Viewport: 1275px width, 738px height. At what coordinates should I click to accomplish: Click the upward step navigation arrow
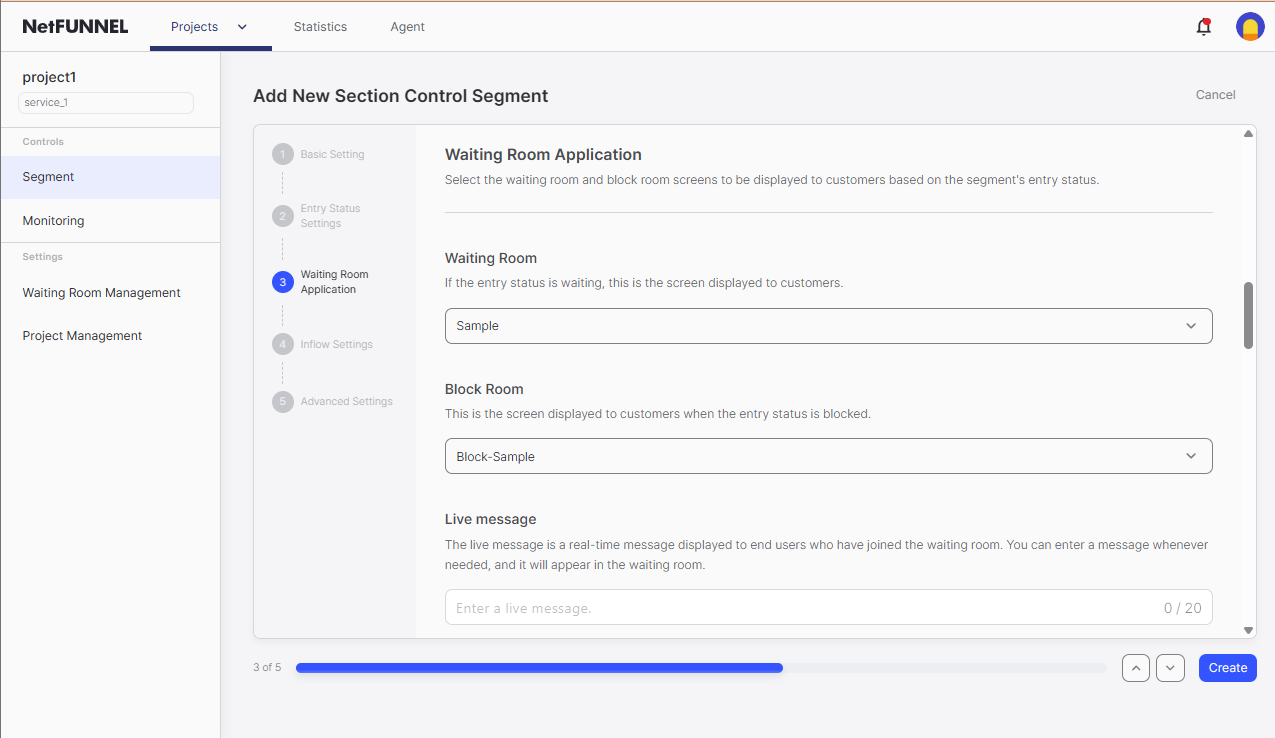[x=1135, y=667]
